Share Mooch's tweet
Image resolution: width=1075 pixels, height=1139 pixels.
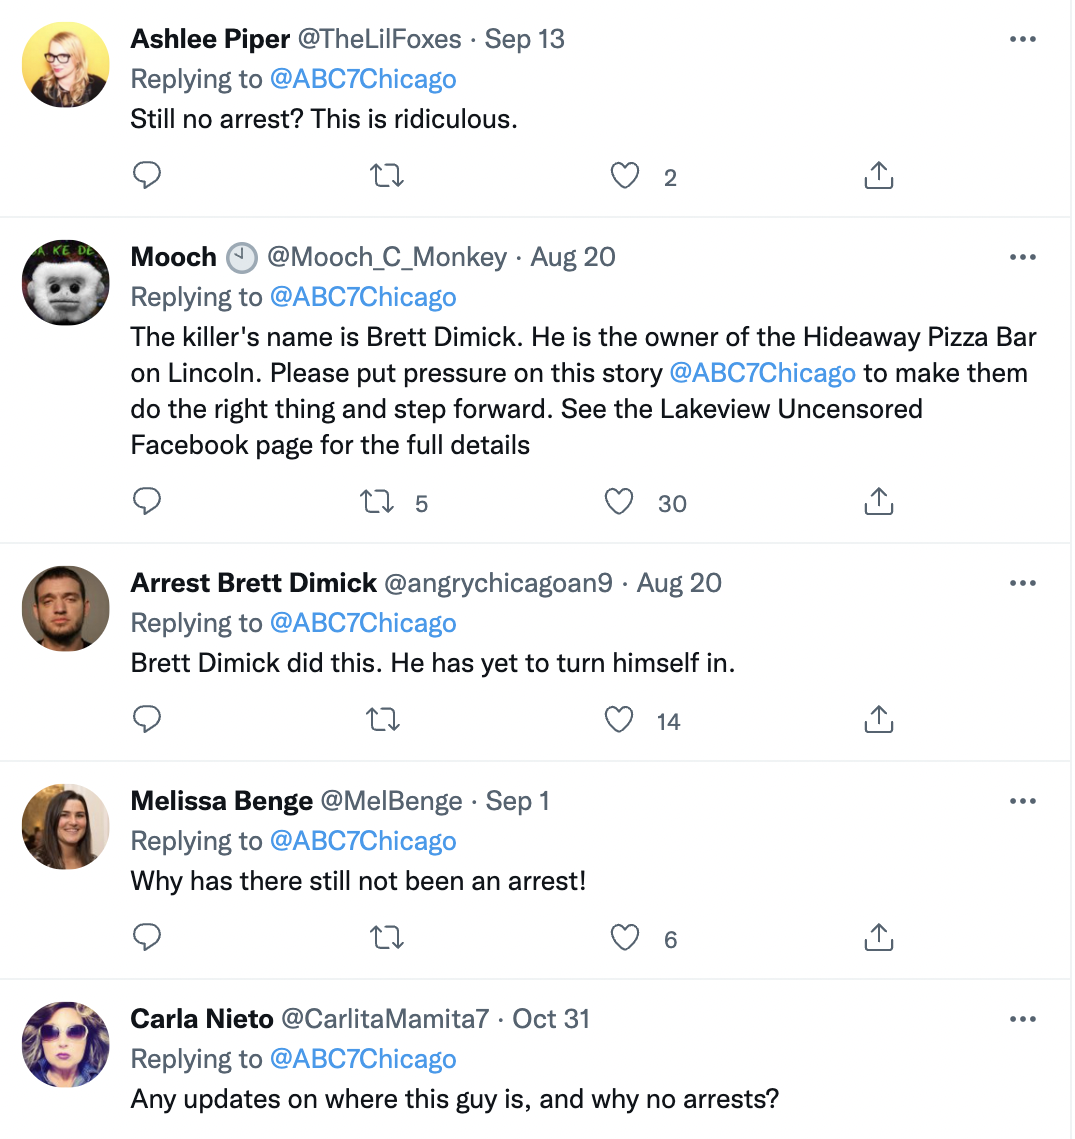tap(878, 502)
